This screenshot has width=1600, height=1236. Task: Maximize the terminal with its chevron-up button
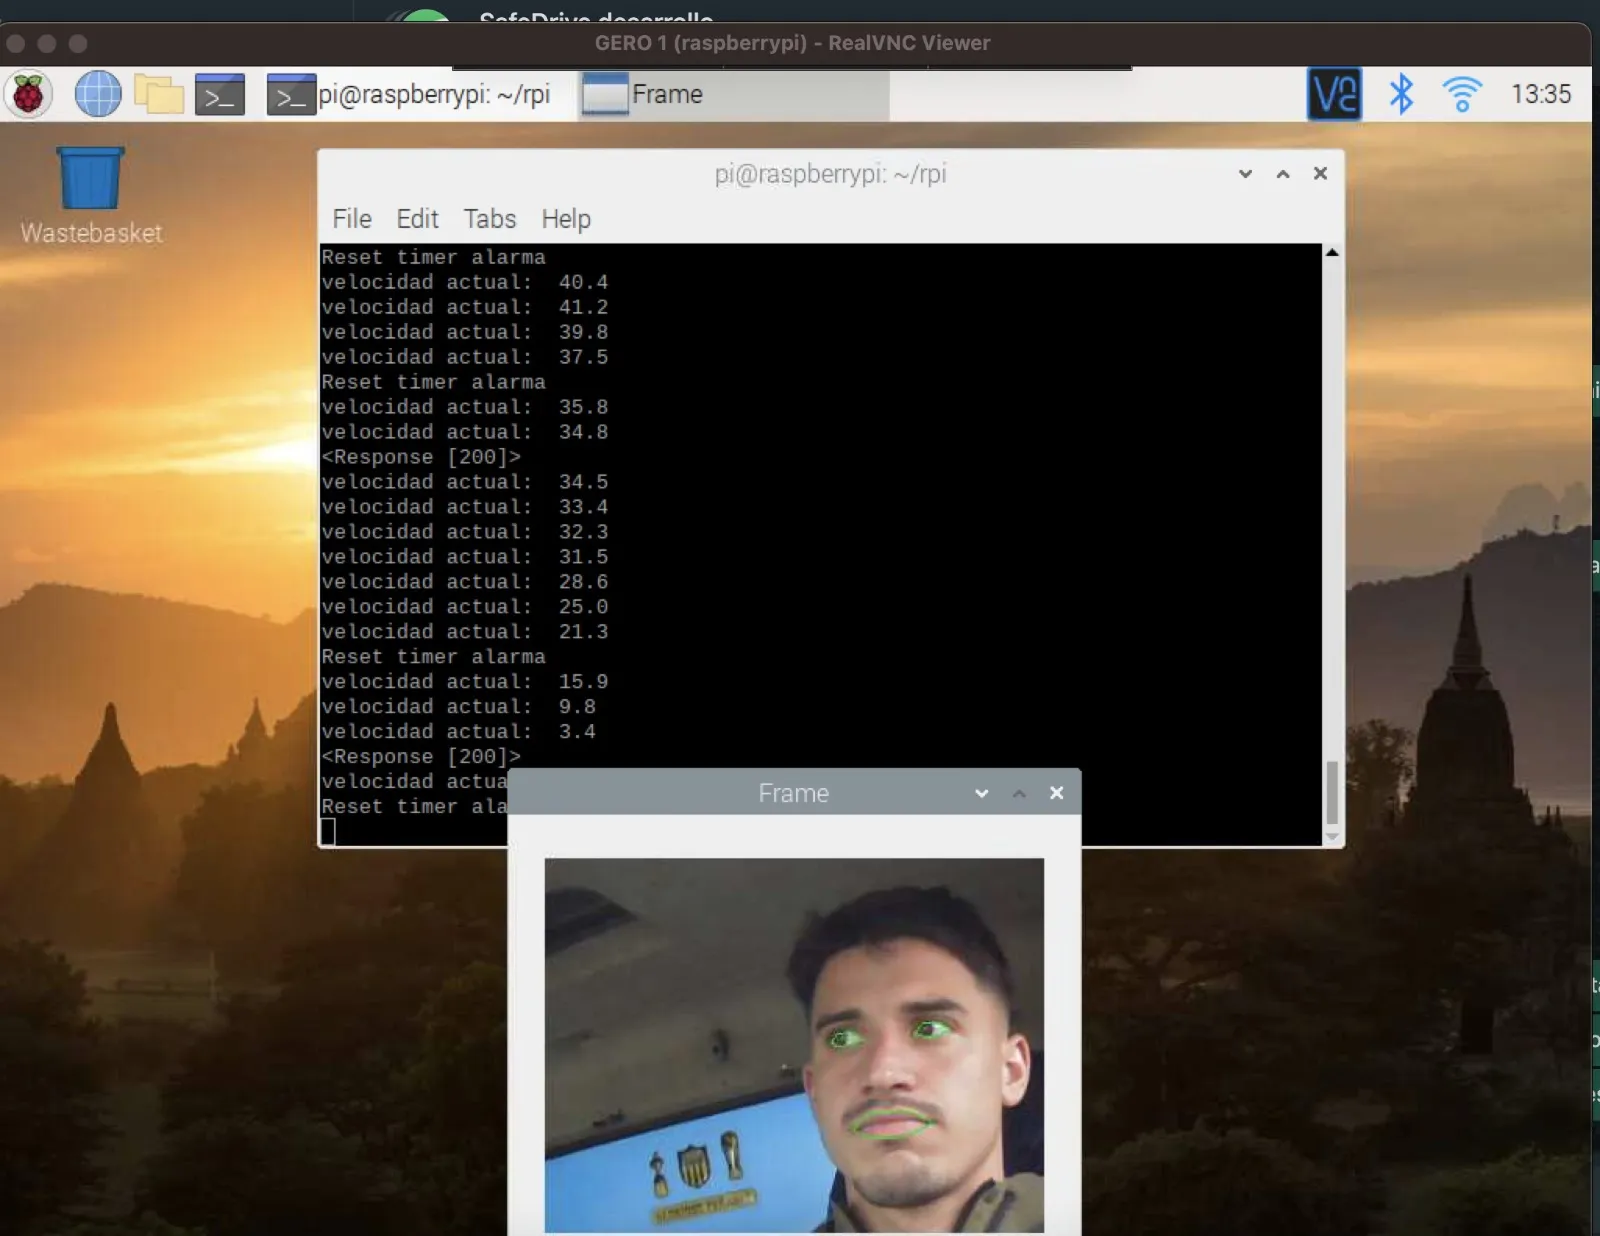tap(1283, 174)
